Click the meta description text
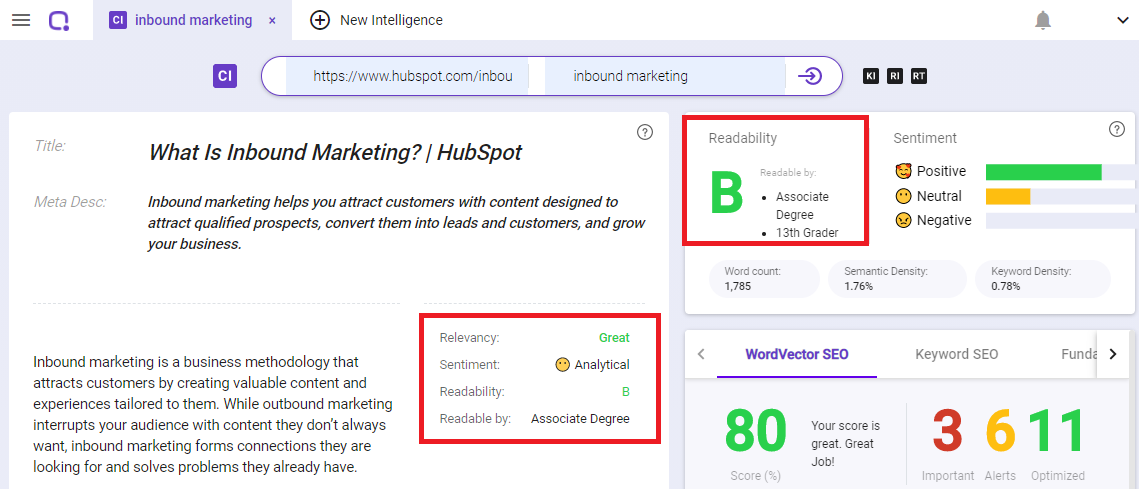Screen dimensions: 1139x489 point(396,223)
